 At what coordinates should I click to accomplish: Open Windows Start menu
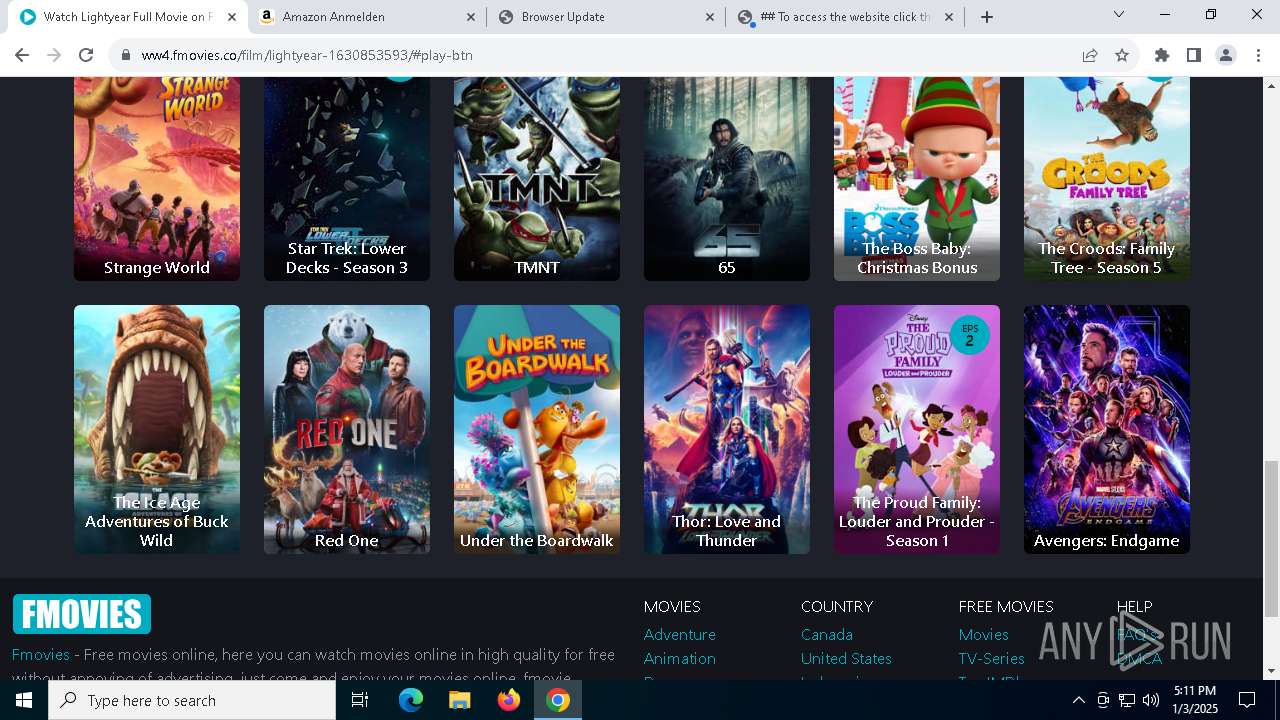(24, 700)
